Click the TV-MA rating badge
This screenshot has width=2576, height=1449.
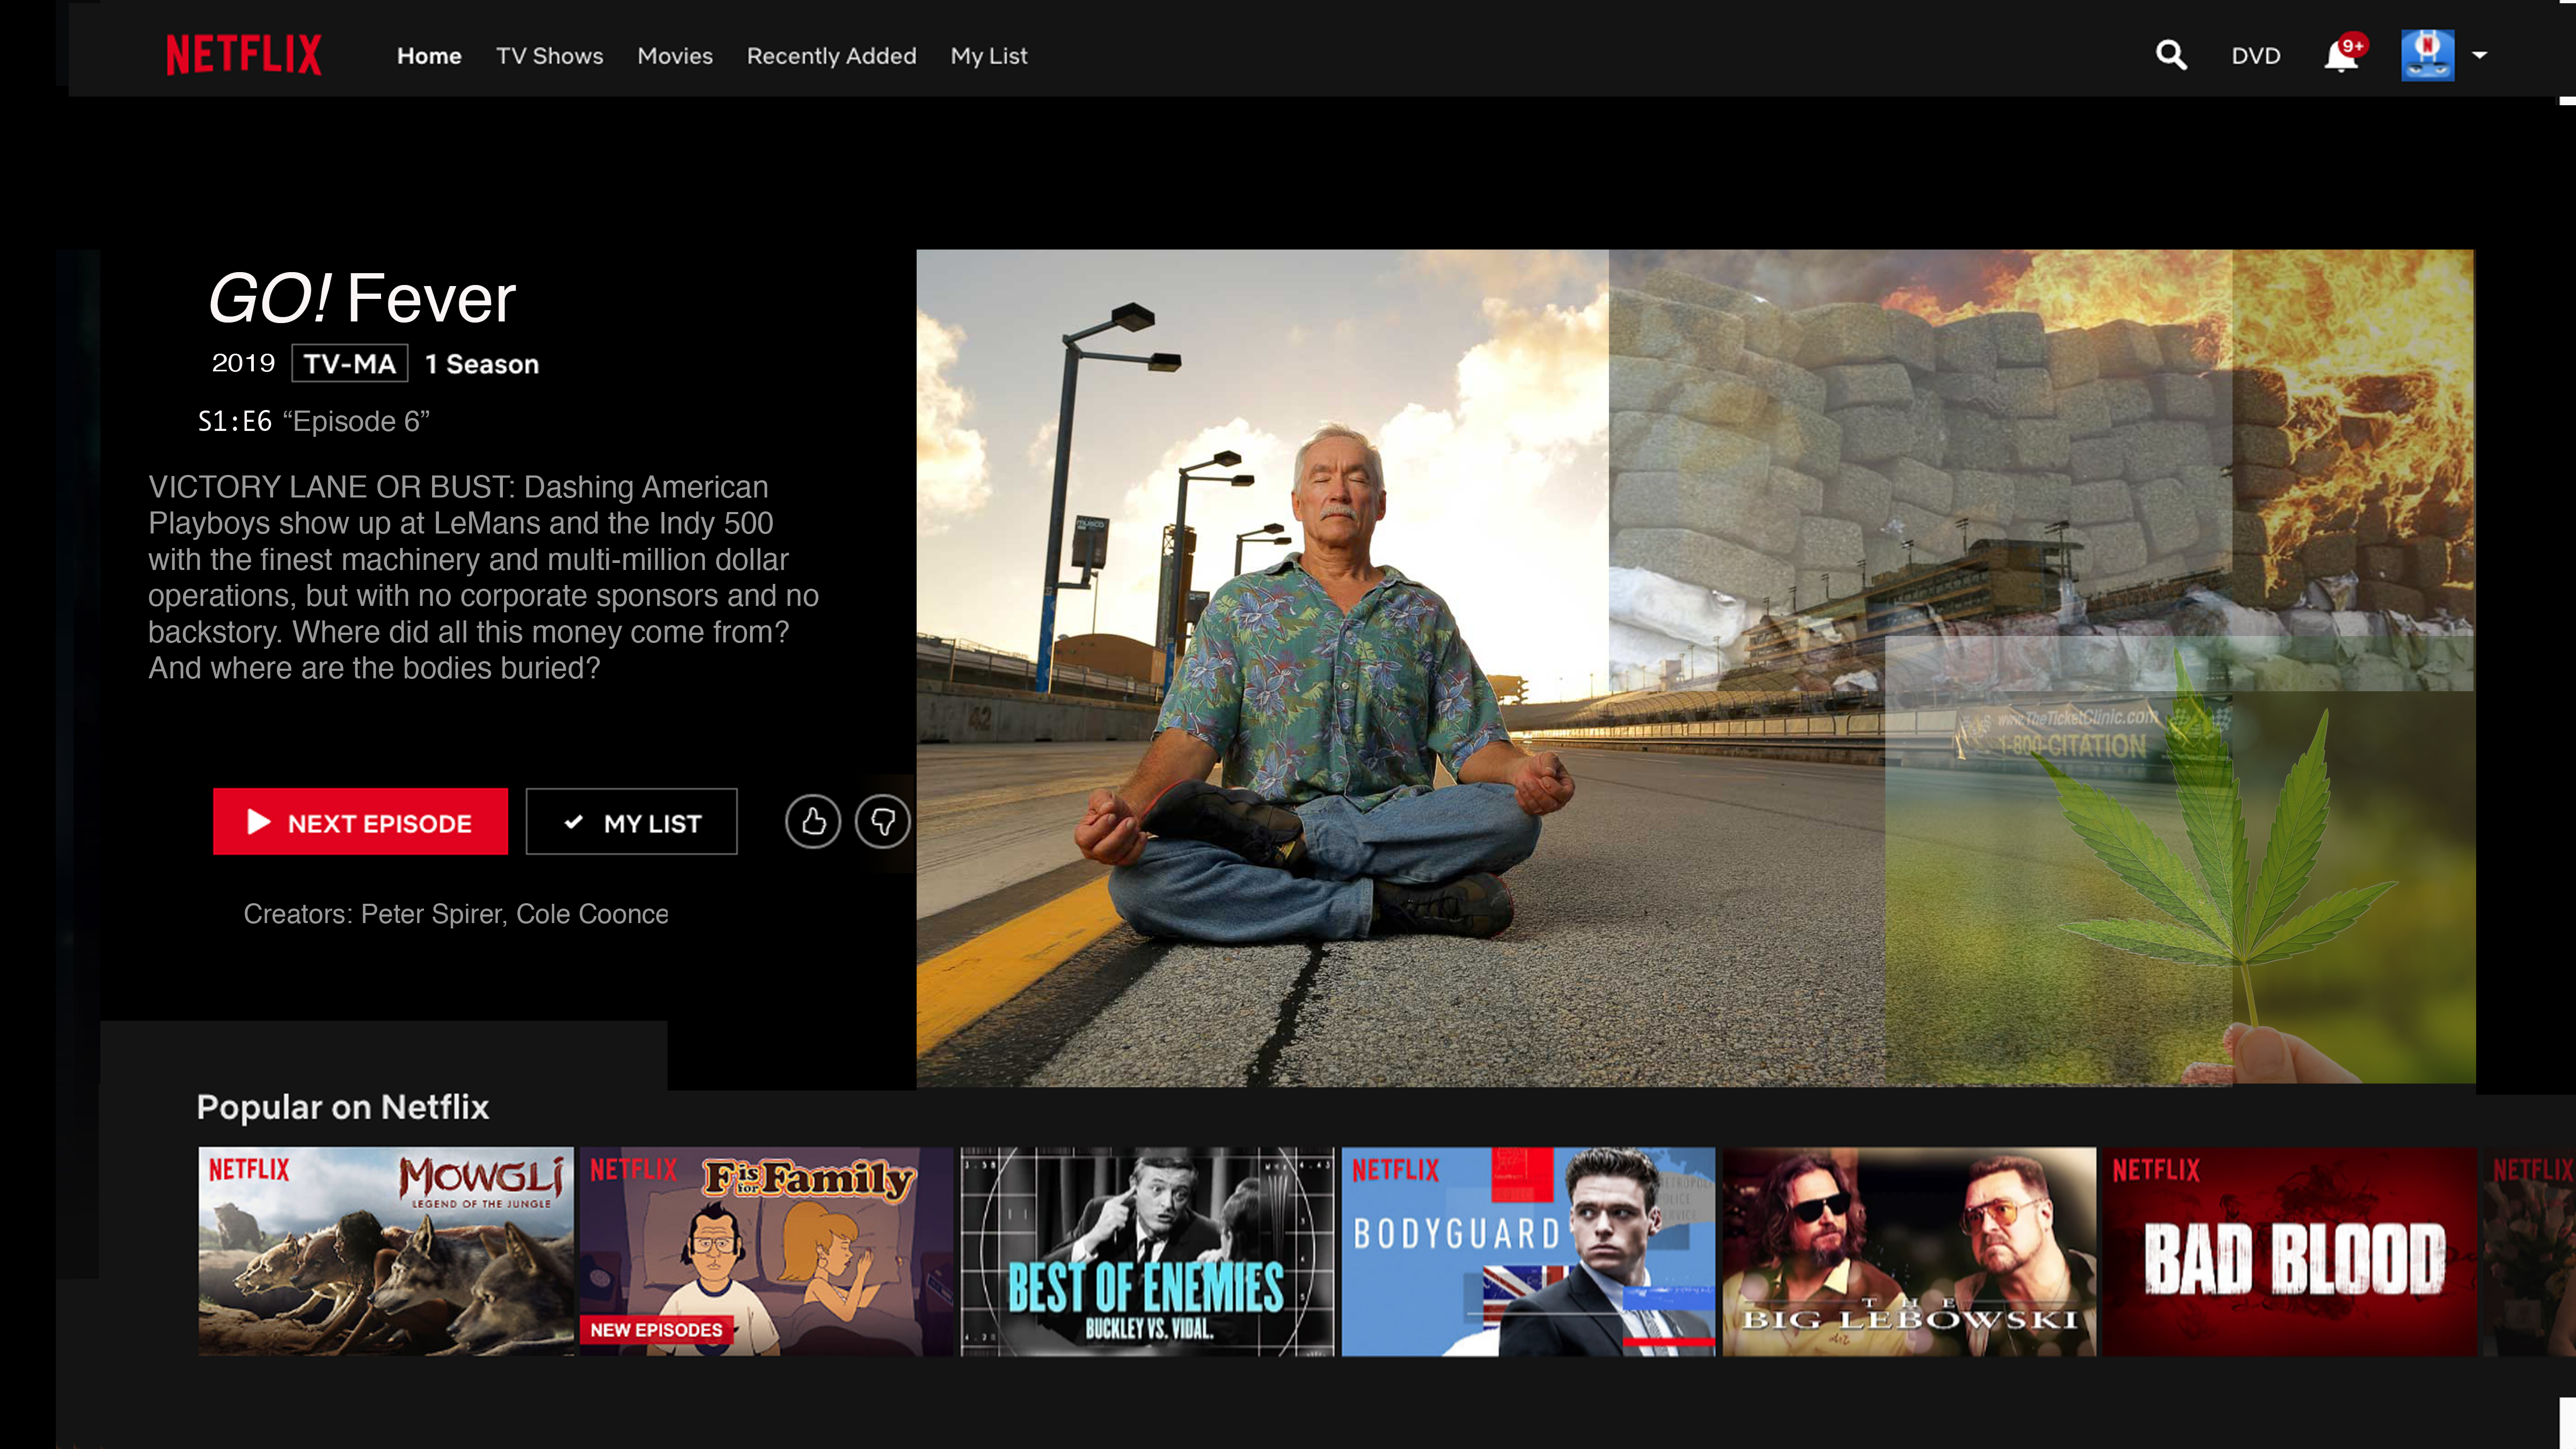(x=349, y=364)
